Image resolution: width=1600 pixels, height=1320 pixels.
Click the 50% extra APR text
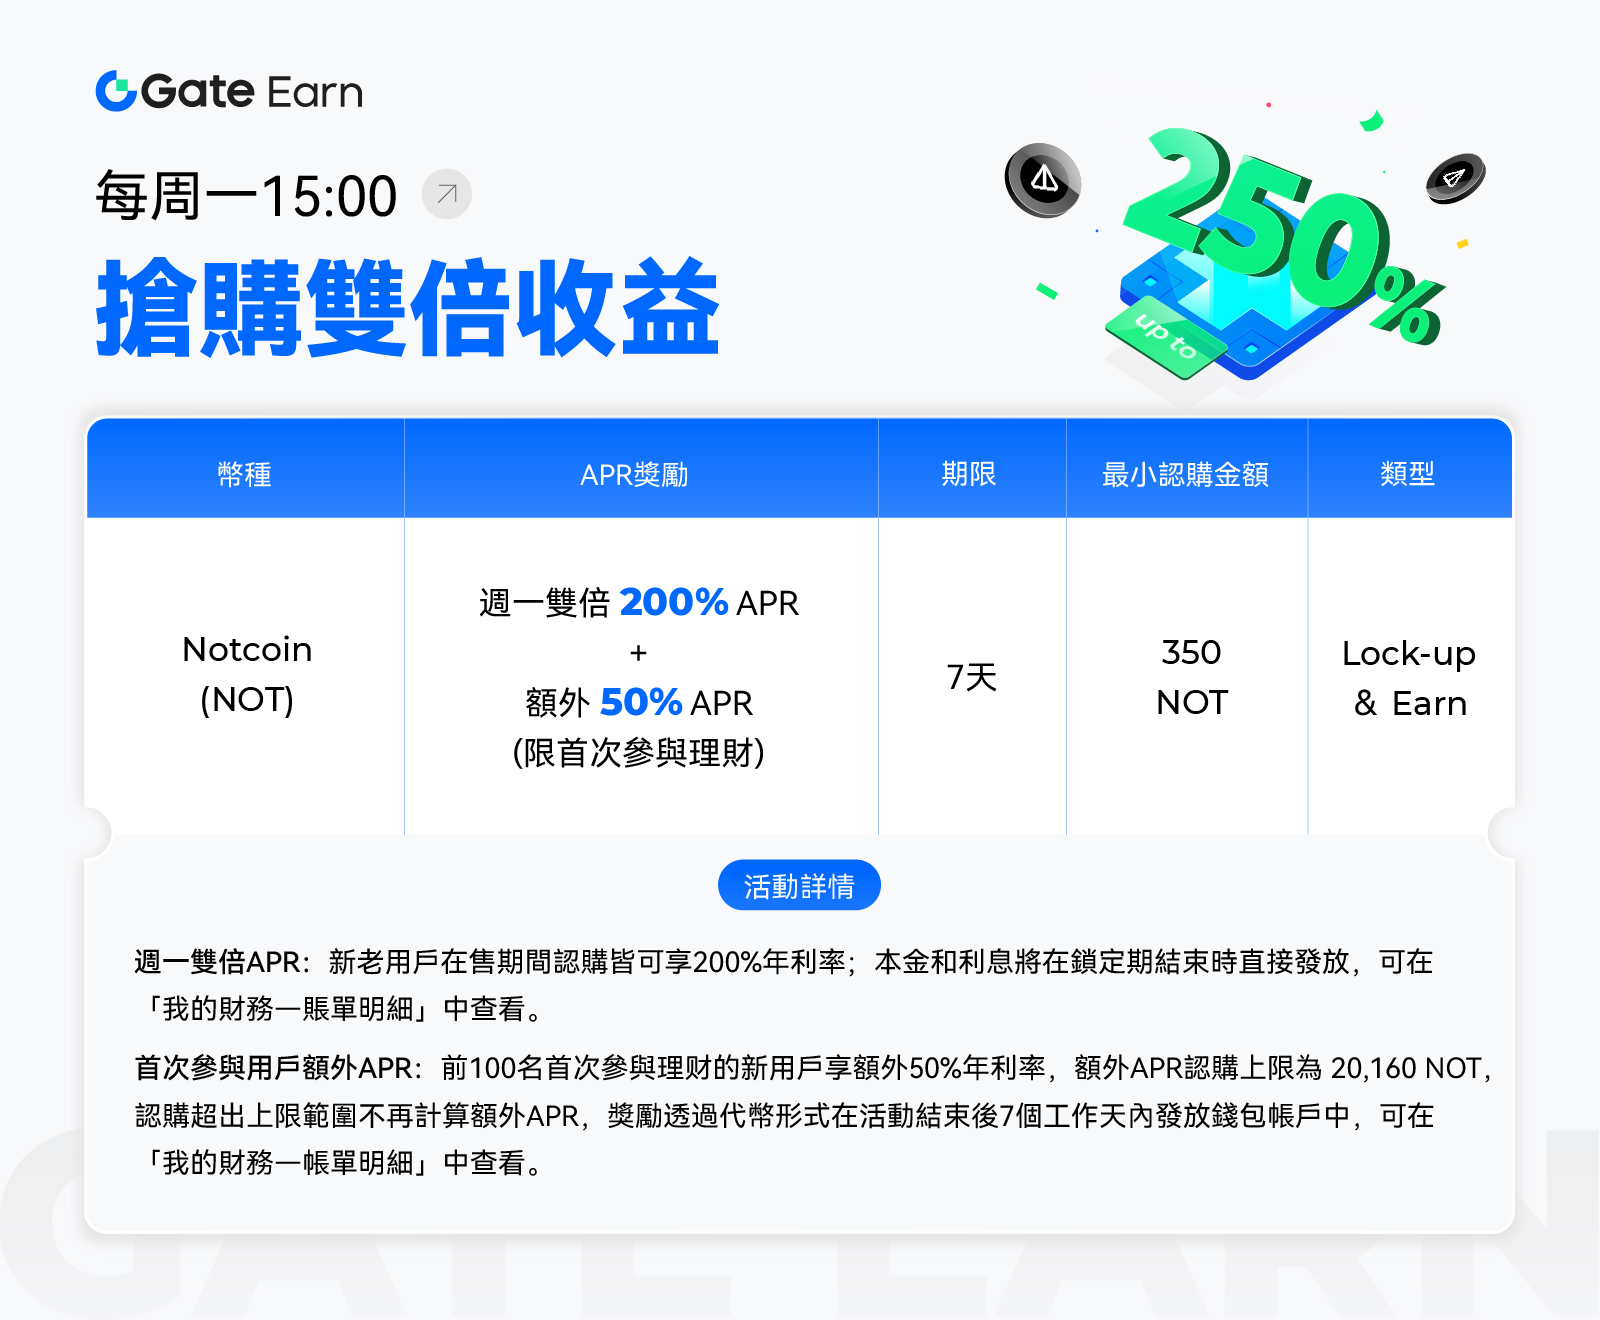[x=676, y=702]
